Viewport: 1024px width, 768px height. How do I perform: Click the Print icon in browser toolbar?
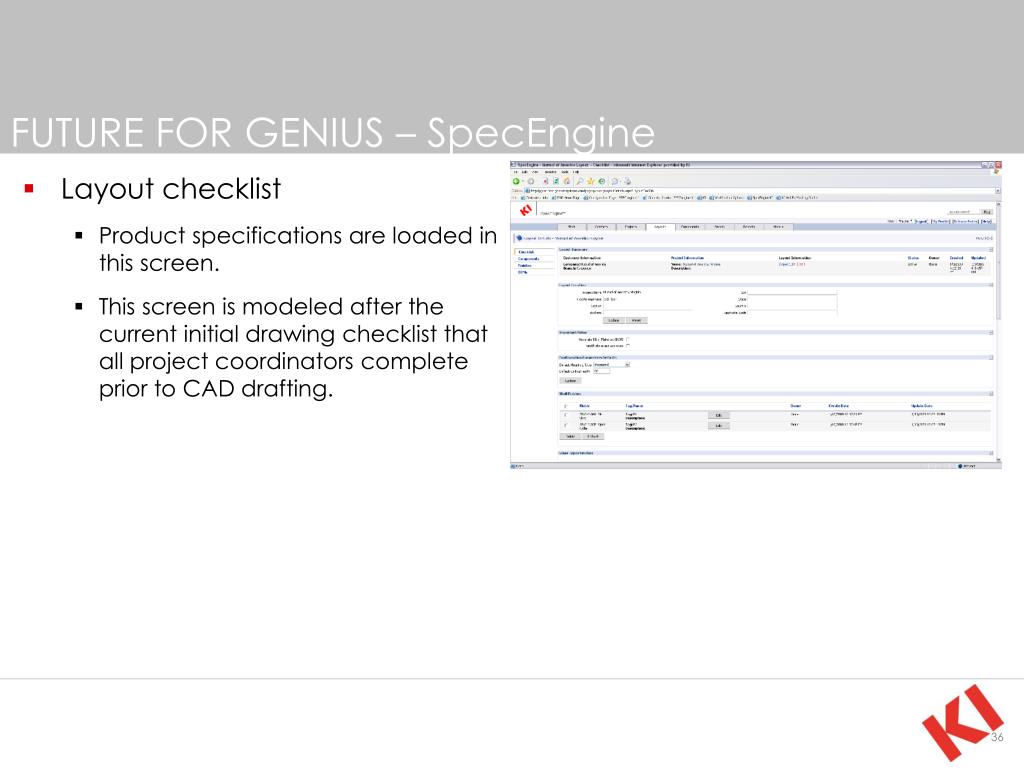[x=627, y=181]
